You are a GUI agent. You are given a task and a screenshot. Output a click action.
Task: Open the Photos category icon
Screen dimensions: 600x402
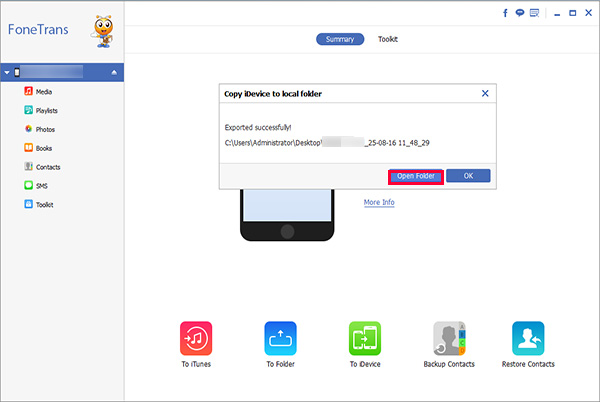click(x=28, y=129)
